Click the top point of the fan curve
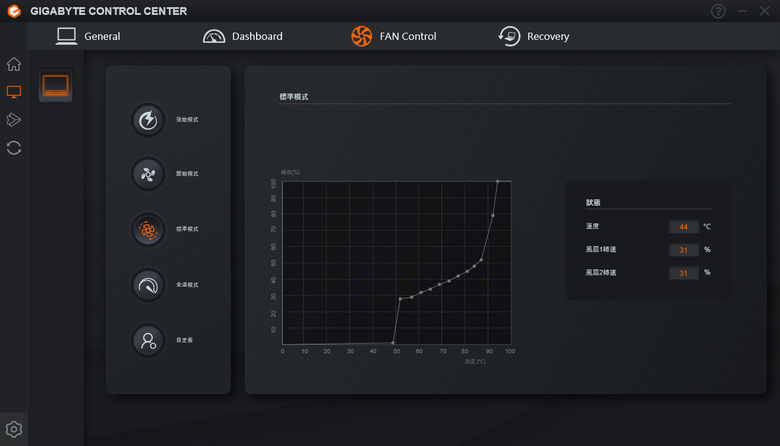 click(x=497, y=181)
